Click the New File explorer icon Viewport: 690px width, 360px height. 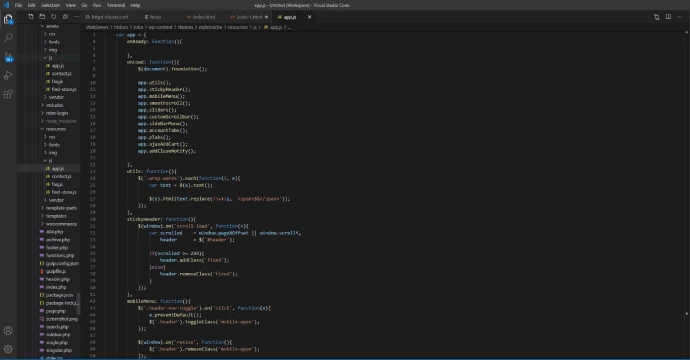coord(30,17)
